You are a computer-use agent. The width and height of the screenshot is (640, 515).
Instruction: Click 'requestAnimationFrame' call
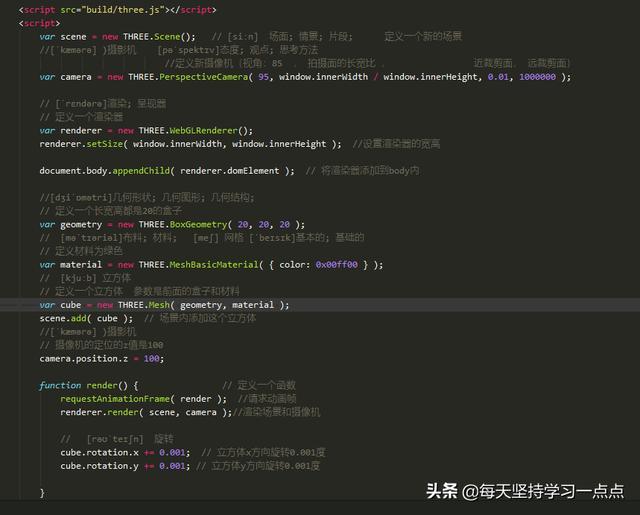[115, 399]
